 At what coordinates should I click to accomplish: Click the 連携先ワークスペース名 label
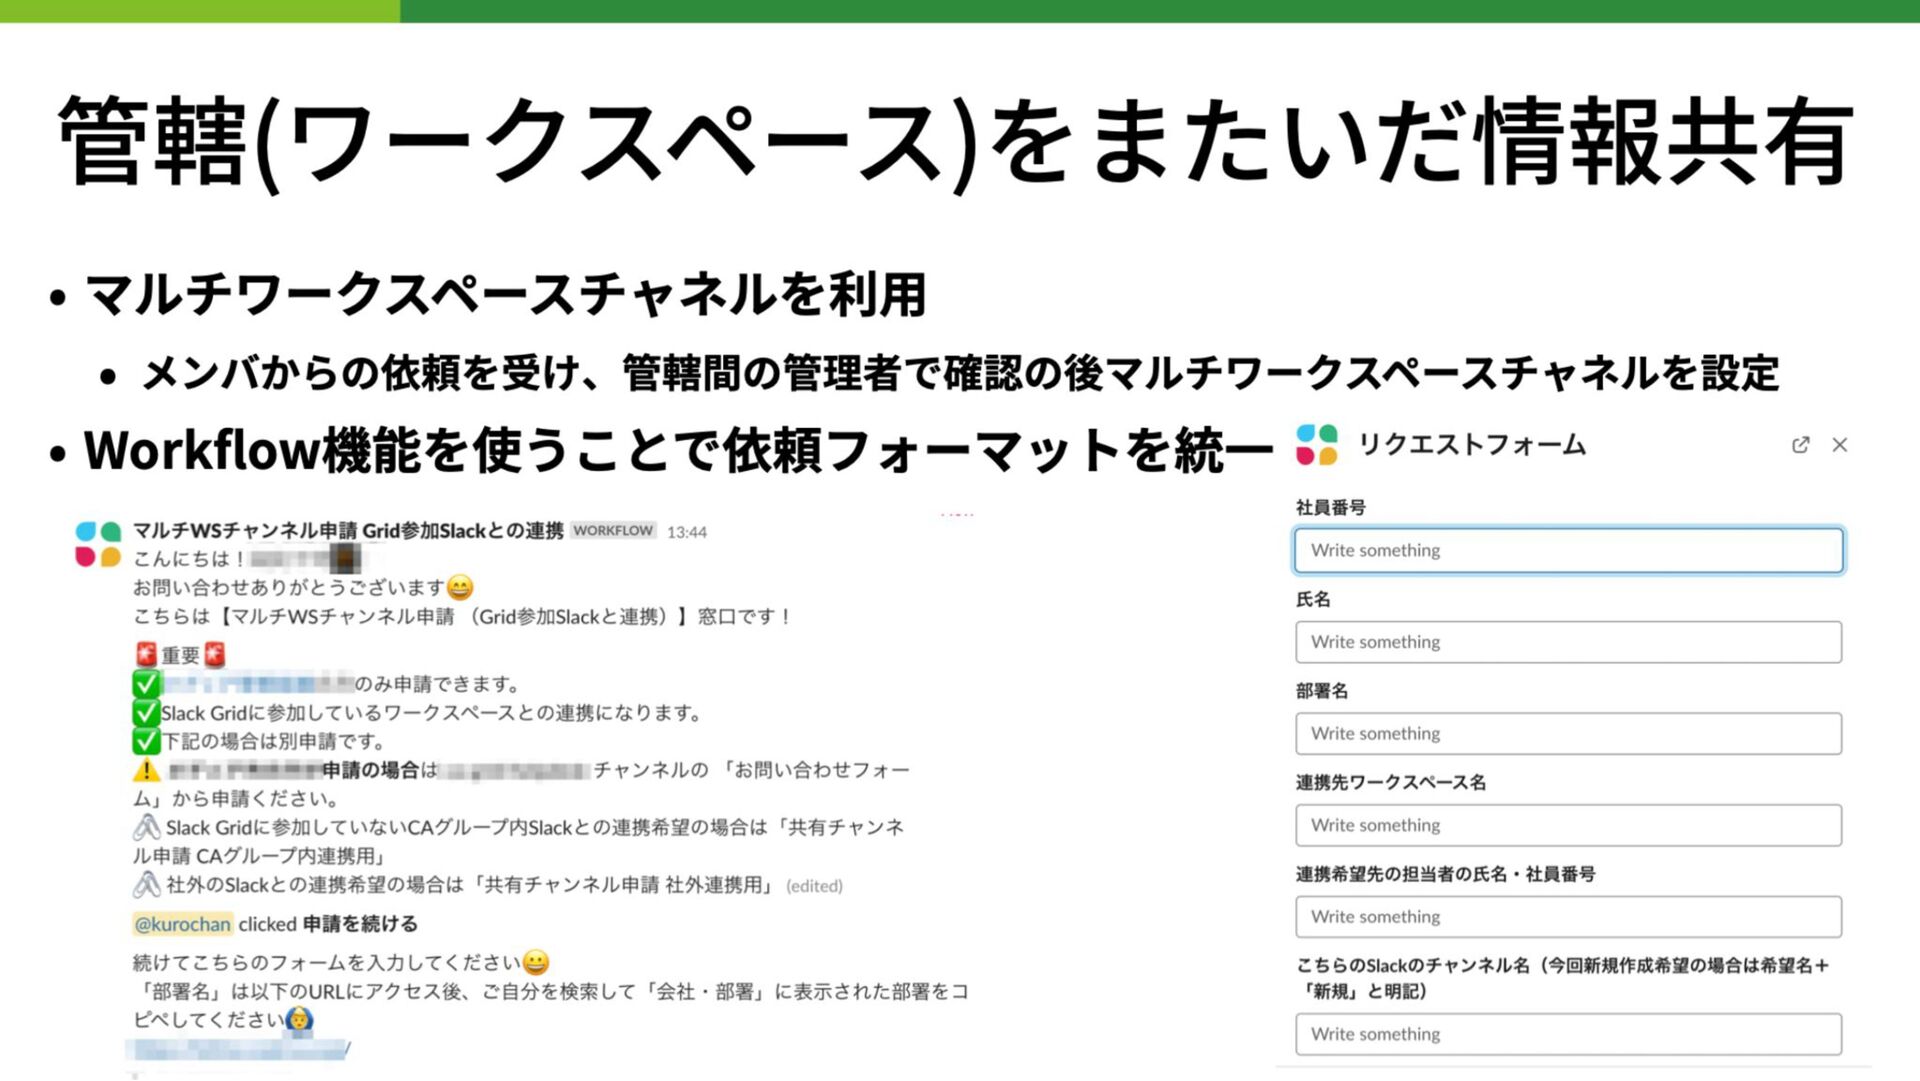[x=1391, y=782]
